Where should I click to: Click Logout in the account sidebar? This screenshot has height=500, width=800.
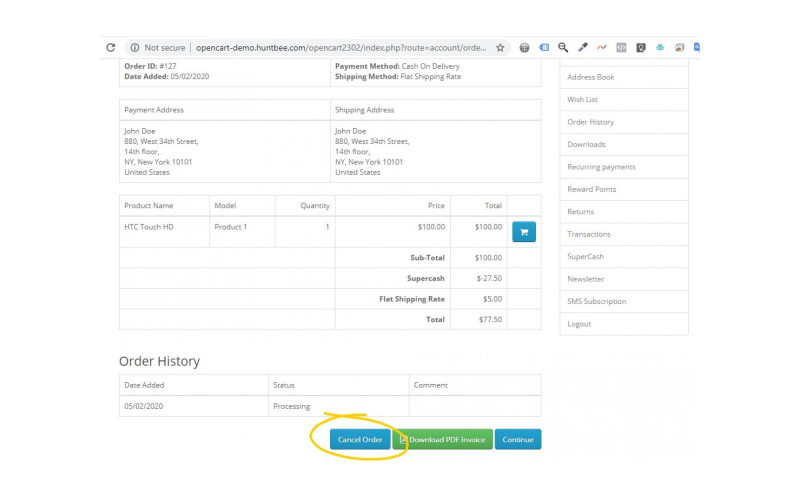[579, 324]
